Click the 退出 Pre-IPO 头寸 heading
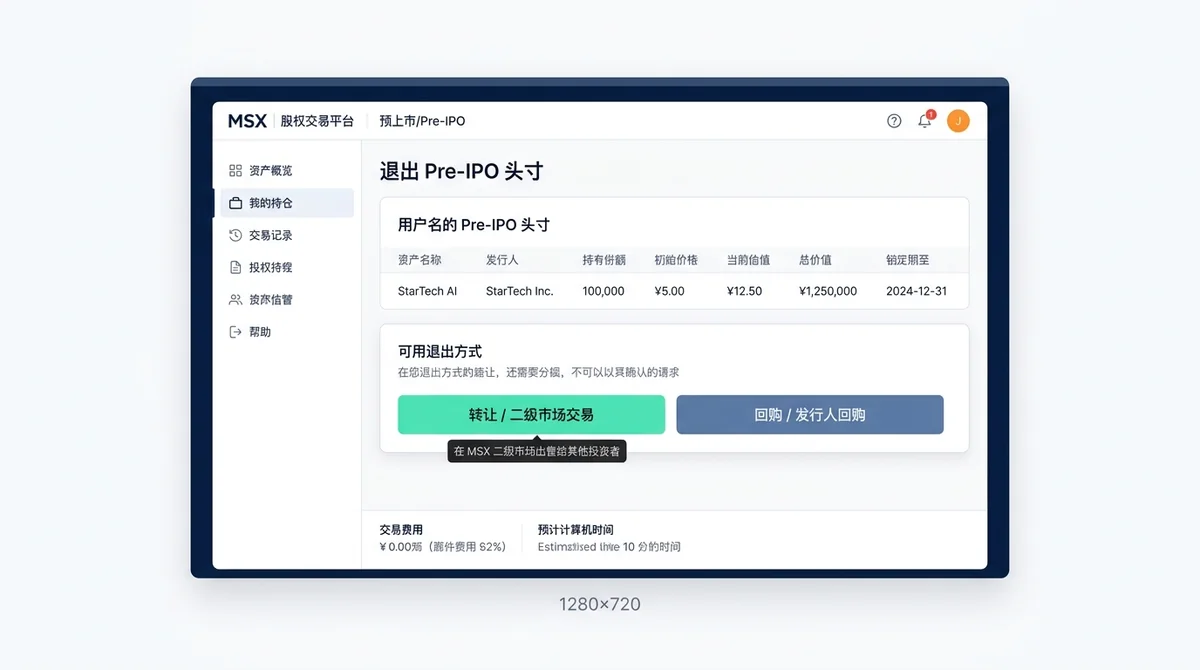 pyautogui.click(x=461, y=171)
